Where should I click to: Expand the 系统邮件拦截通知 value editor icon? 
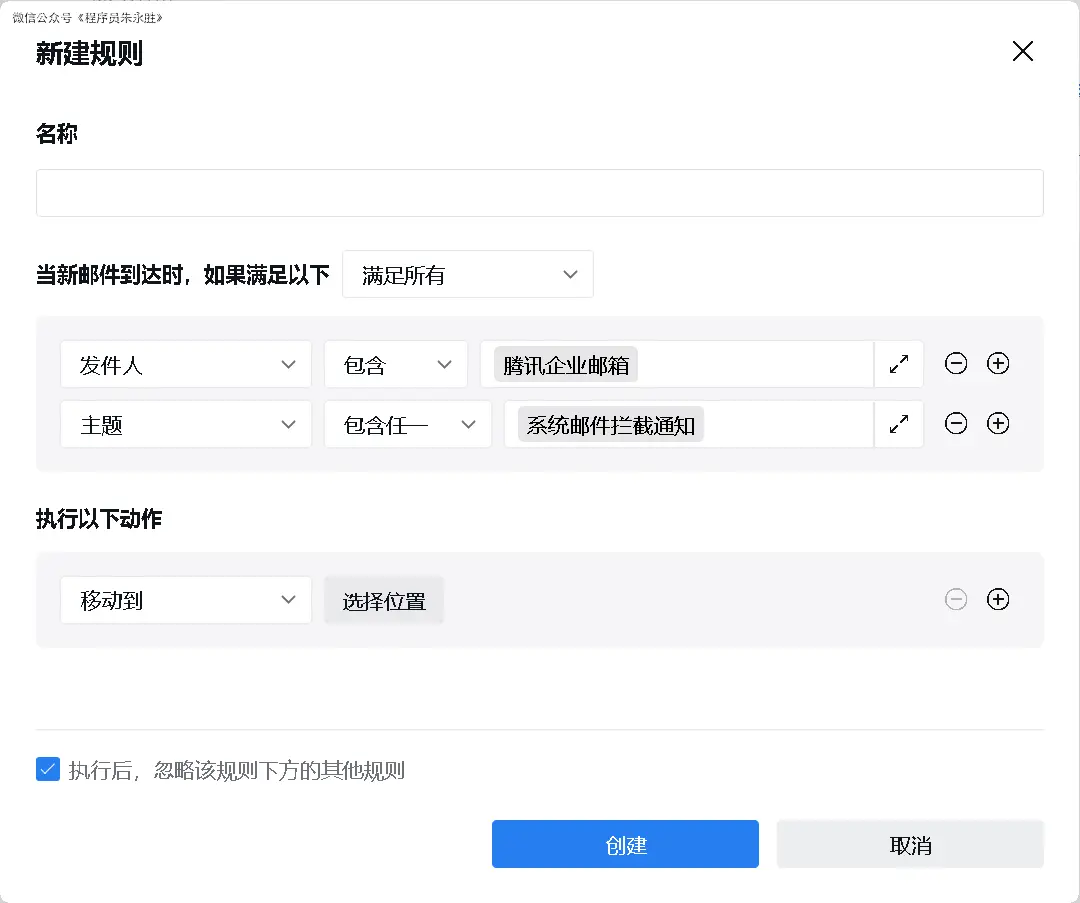point(898,425)
